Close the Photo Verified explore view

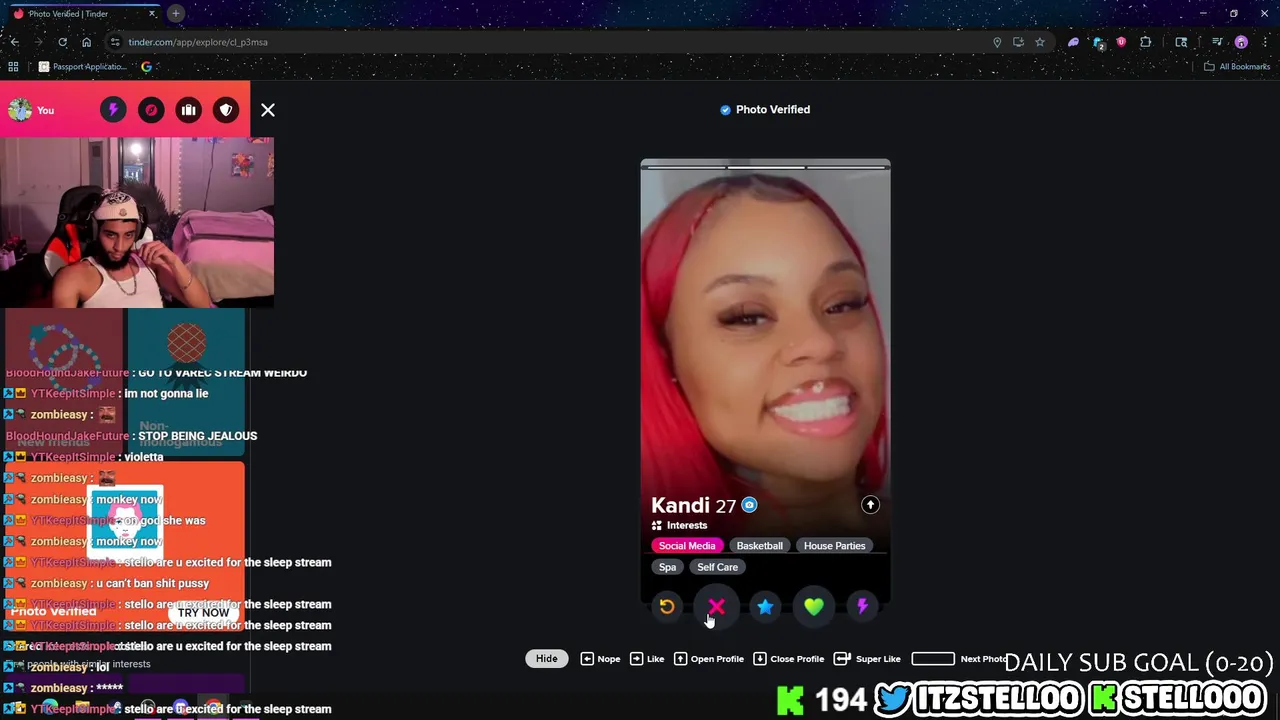point(268,110)
